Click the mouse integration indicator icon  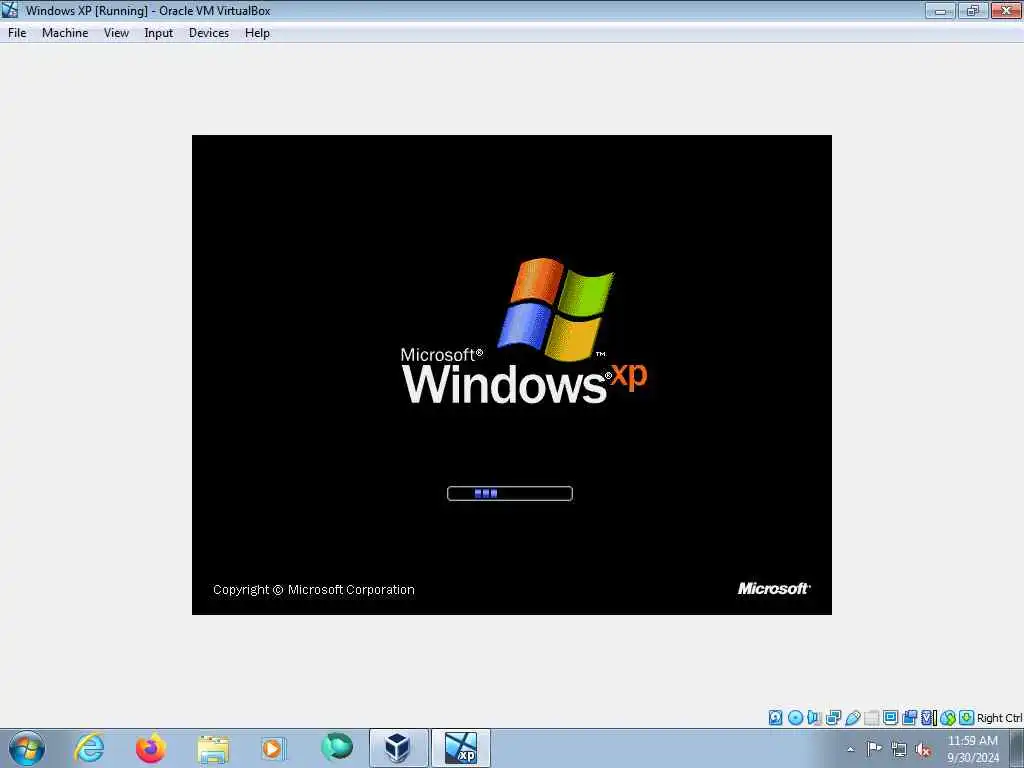pyautogui.click(x=948, y=718)
